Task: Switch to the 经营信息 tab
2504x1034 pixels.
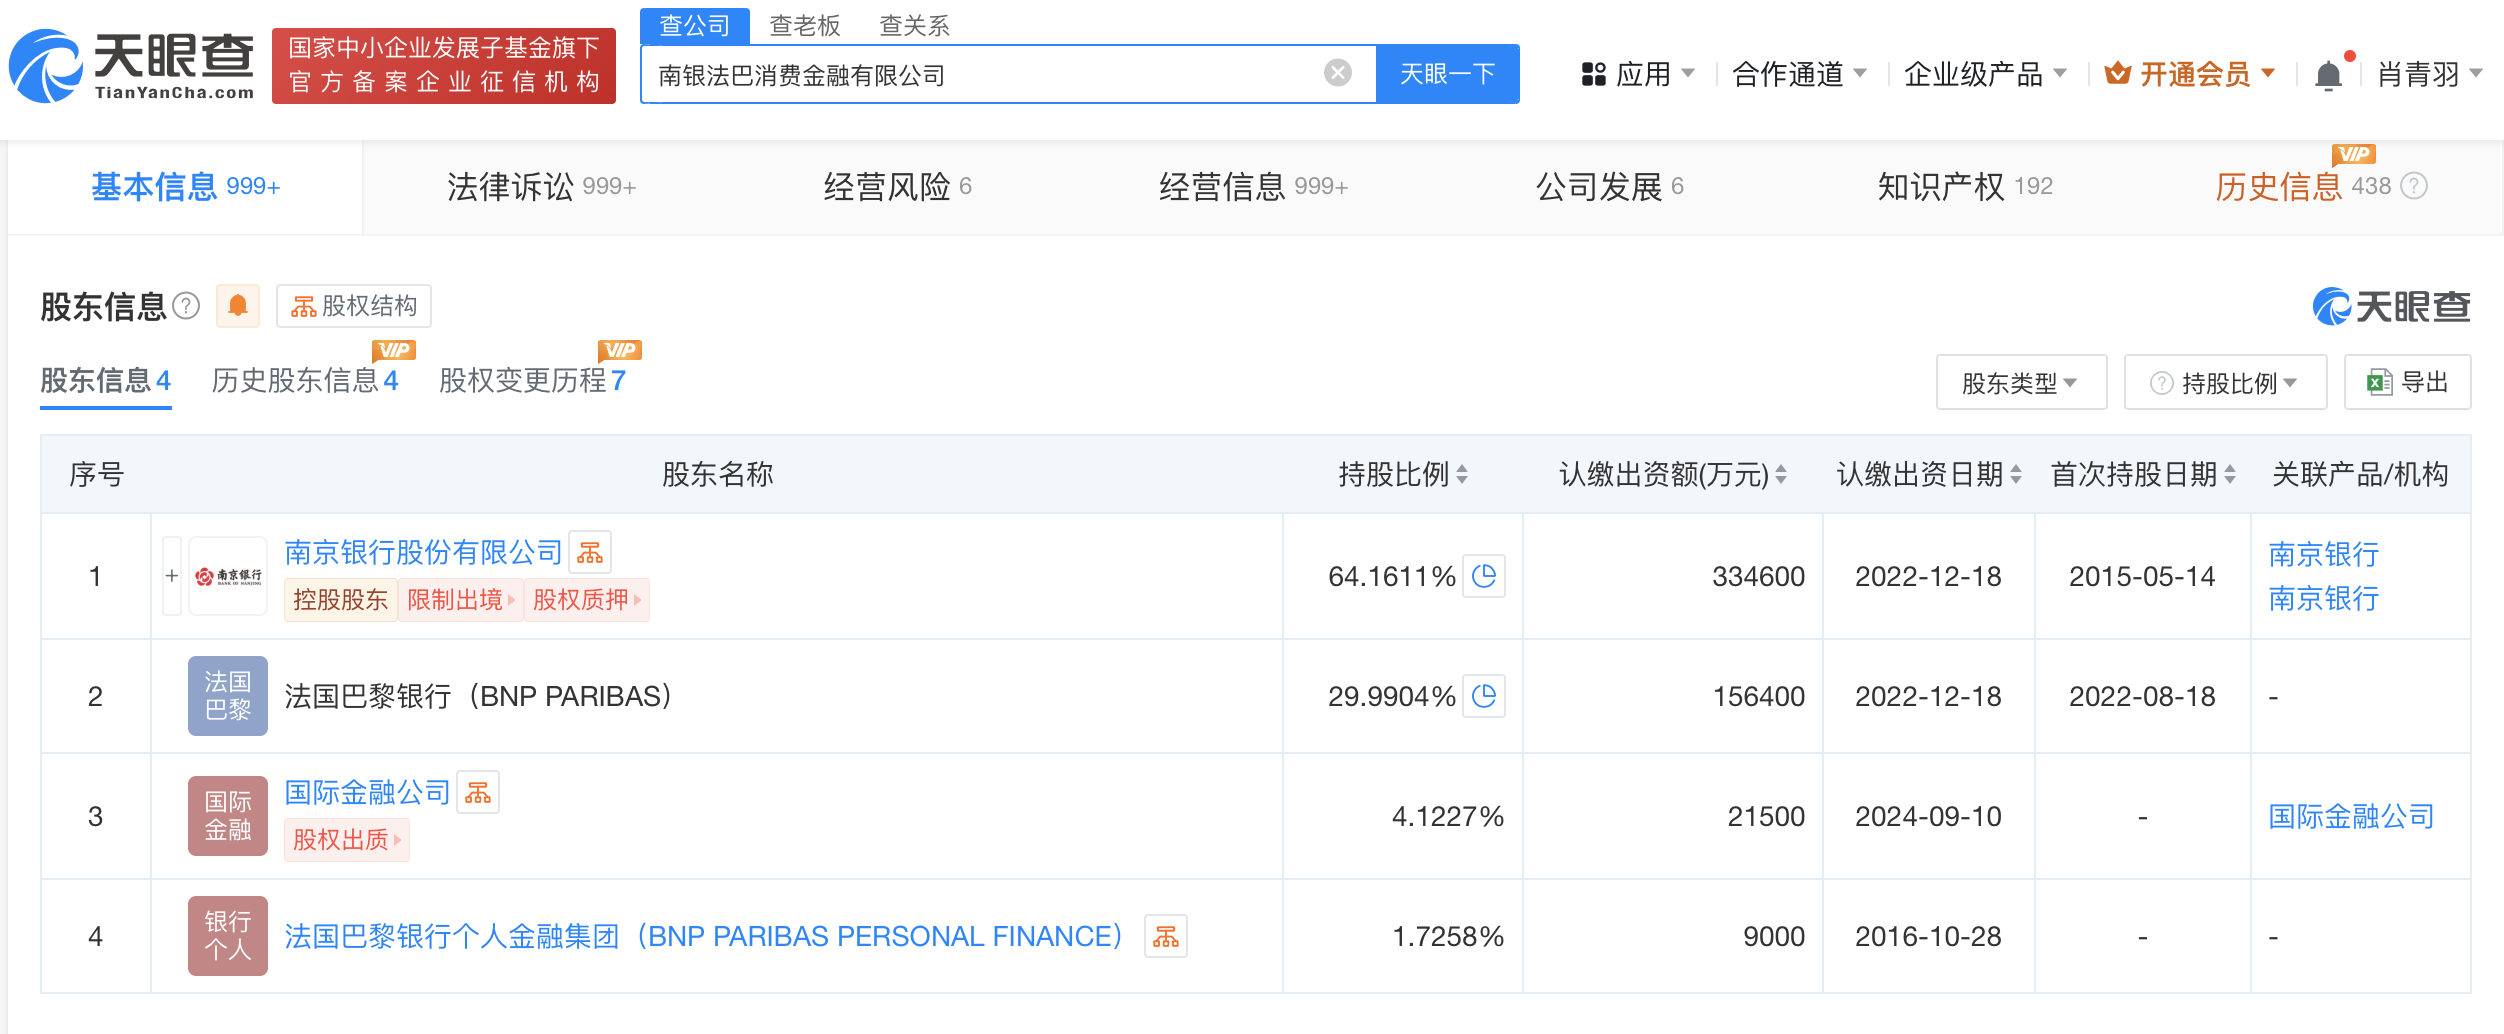Action: click(1253, 187)
